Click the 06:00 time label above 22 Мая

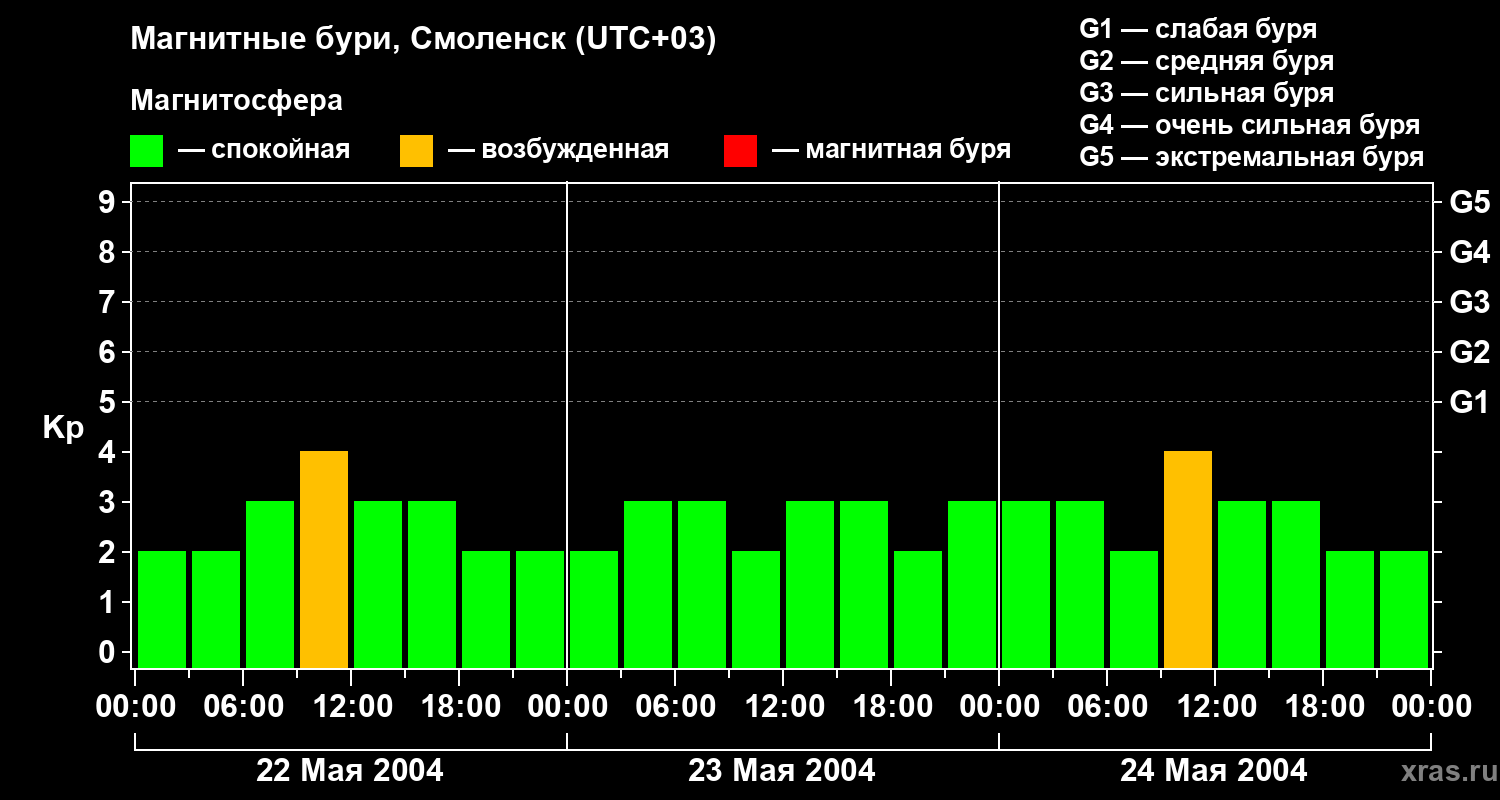(243, 707)
